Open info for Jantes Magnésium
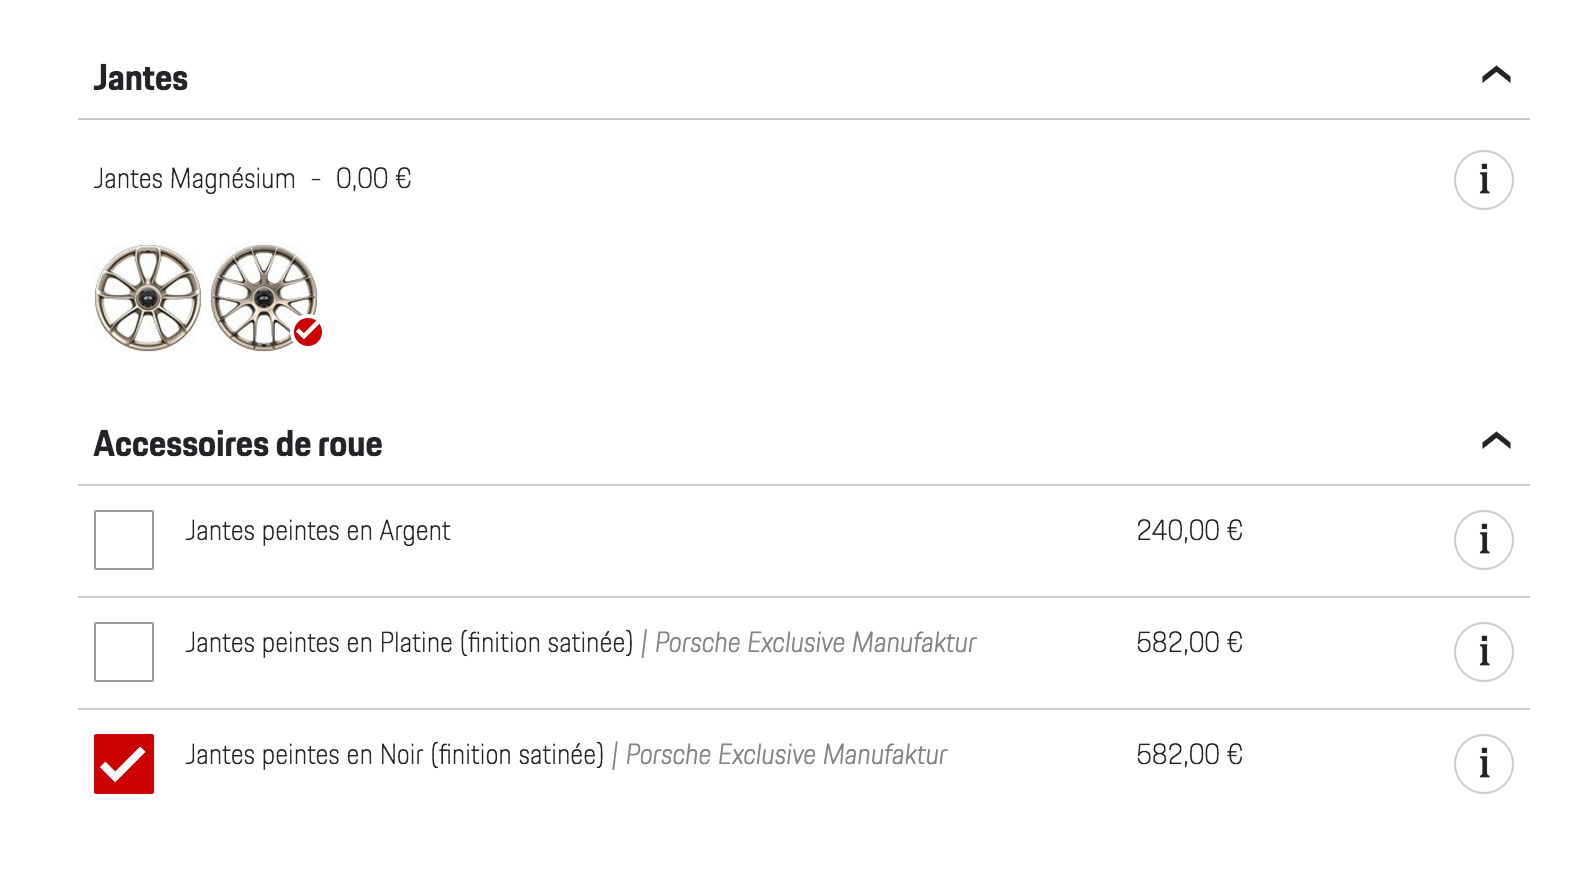The width and height of the screenshot is (1580, 870). tap(1483, 180)
